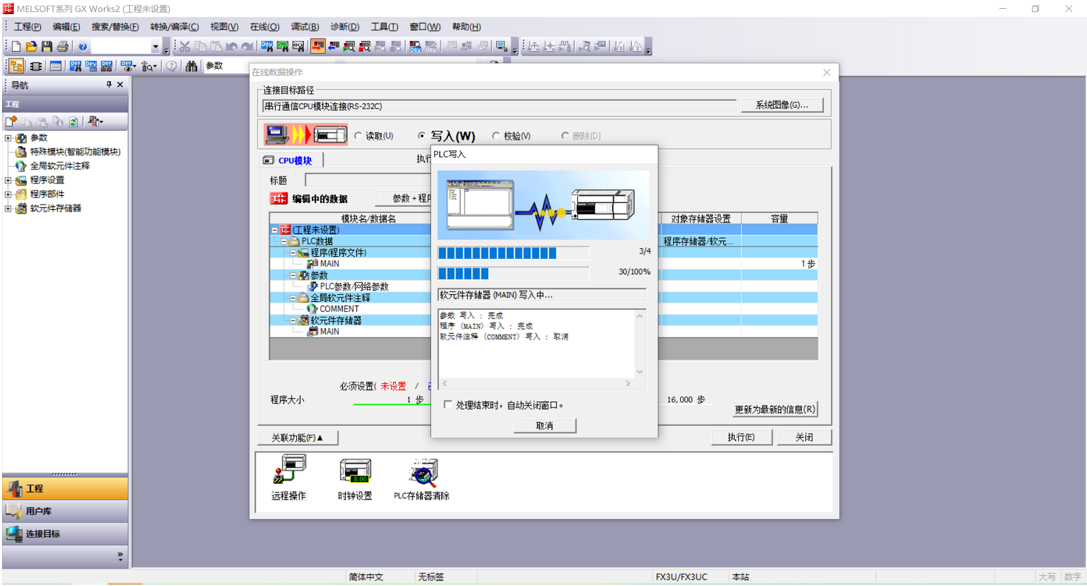The image size is (1087, 586).
Task: Click the 取消 button in PLC写入 dialog
Action: [x=545, y=425]
